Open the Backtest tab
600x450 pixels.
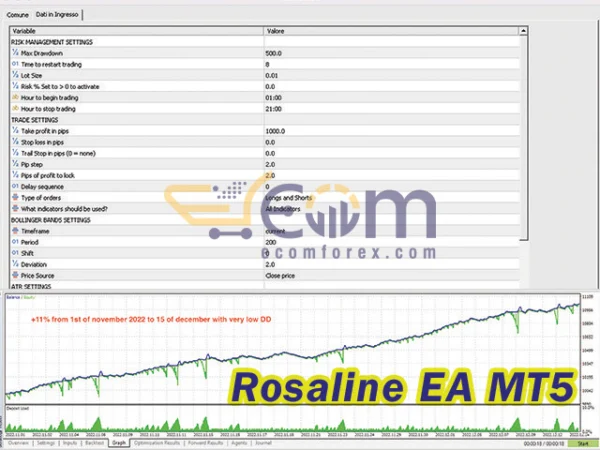point(94,443)
